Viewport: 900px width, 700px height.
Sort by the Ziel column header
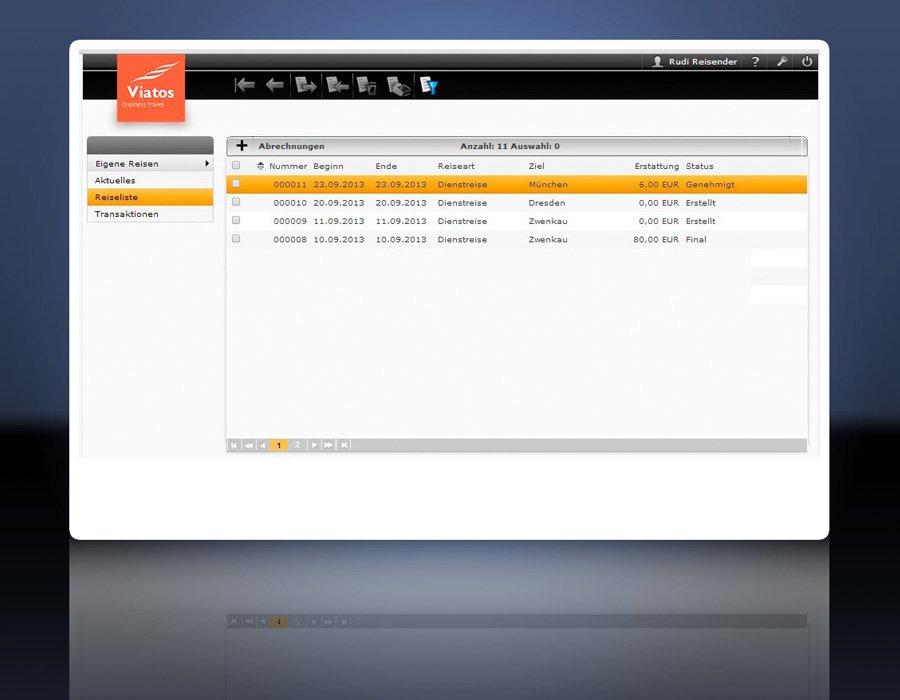pyautogui.click(x=537, y=166)
